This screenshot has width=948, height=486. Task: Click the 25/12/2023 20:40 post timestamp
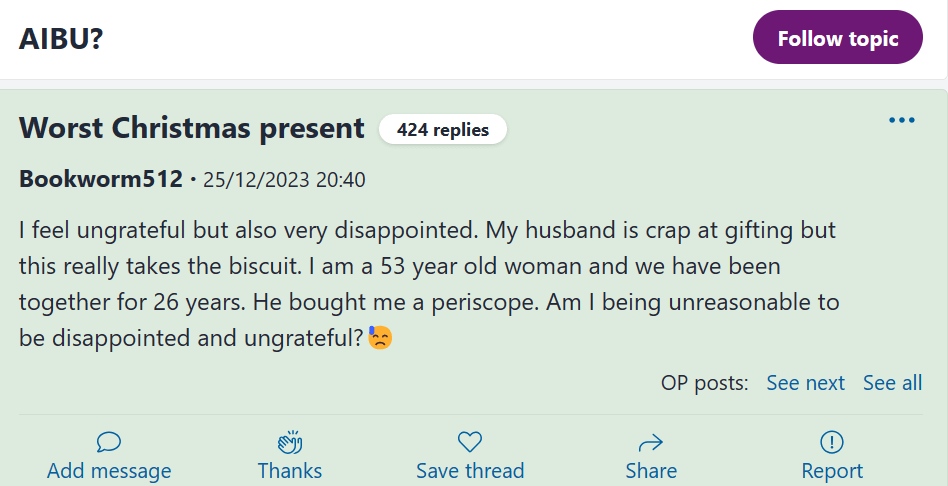[284, 180]
